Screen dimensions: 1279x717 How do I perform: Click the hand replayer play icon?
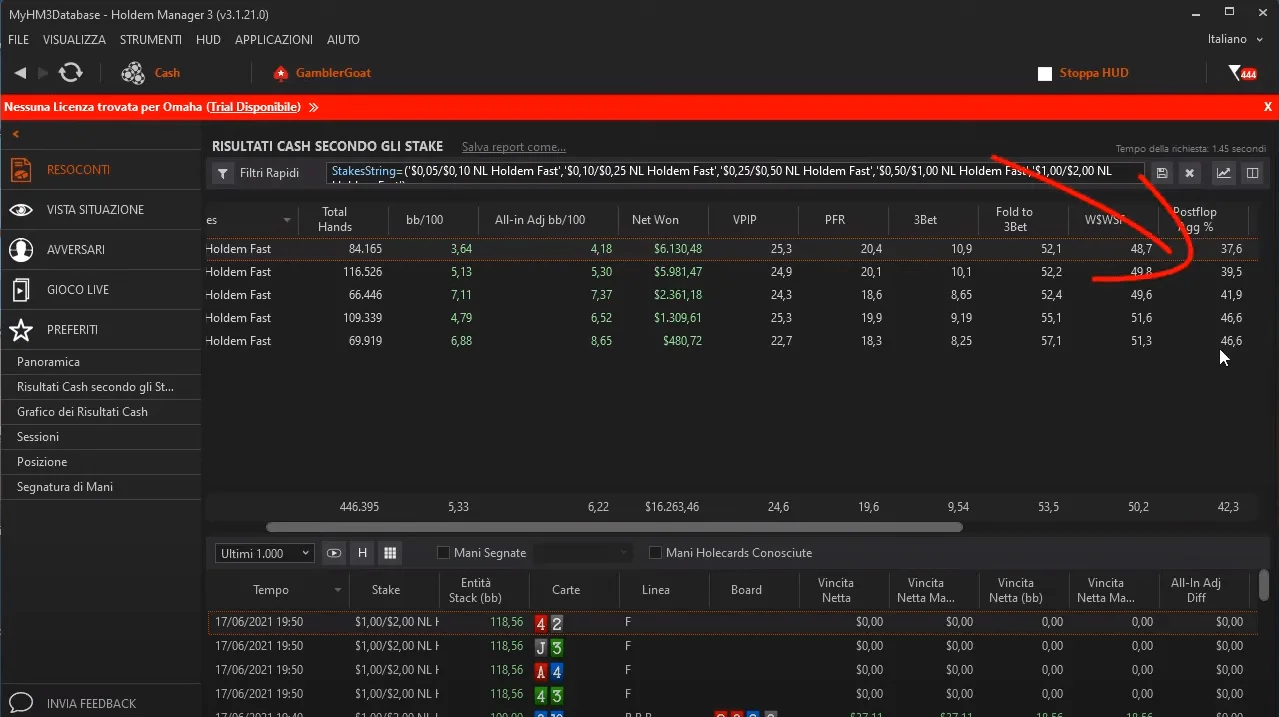click(334, 553)
